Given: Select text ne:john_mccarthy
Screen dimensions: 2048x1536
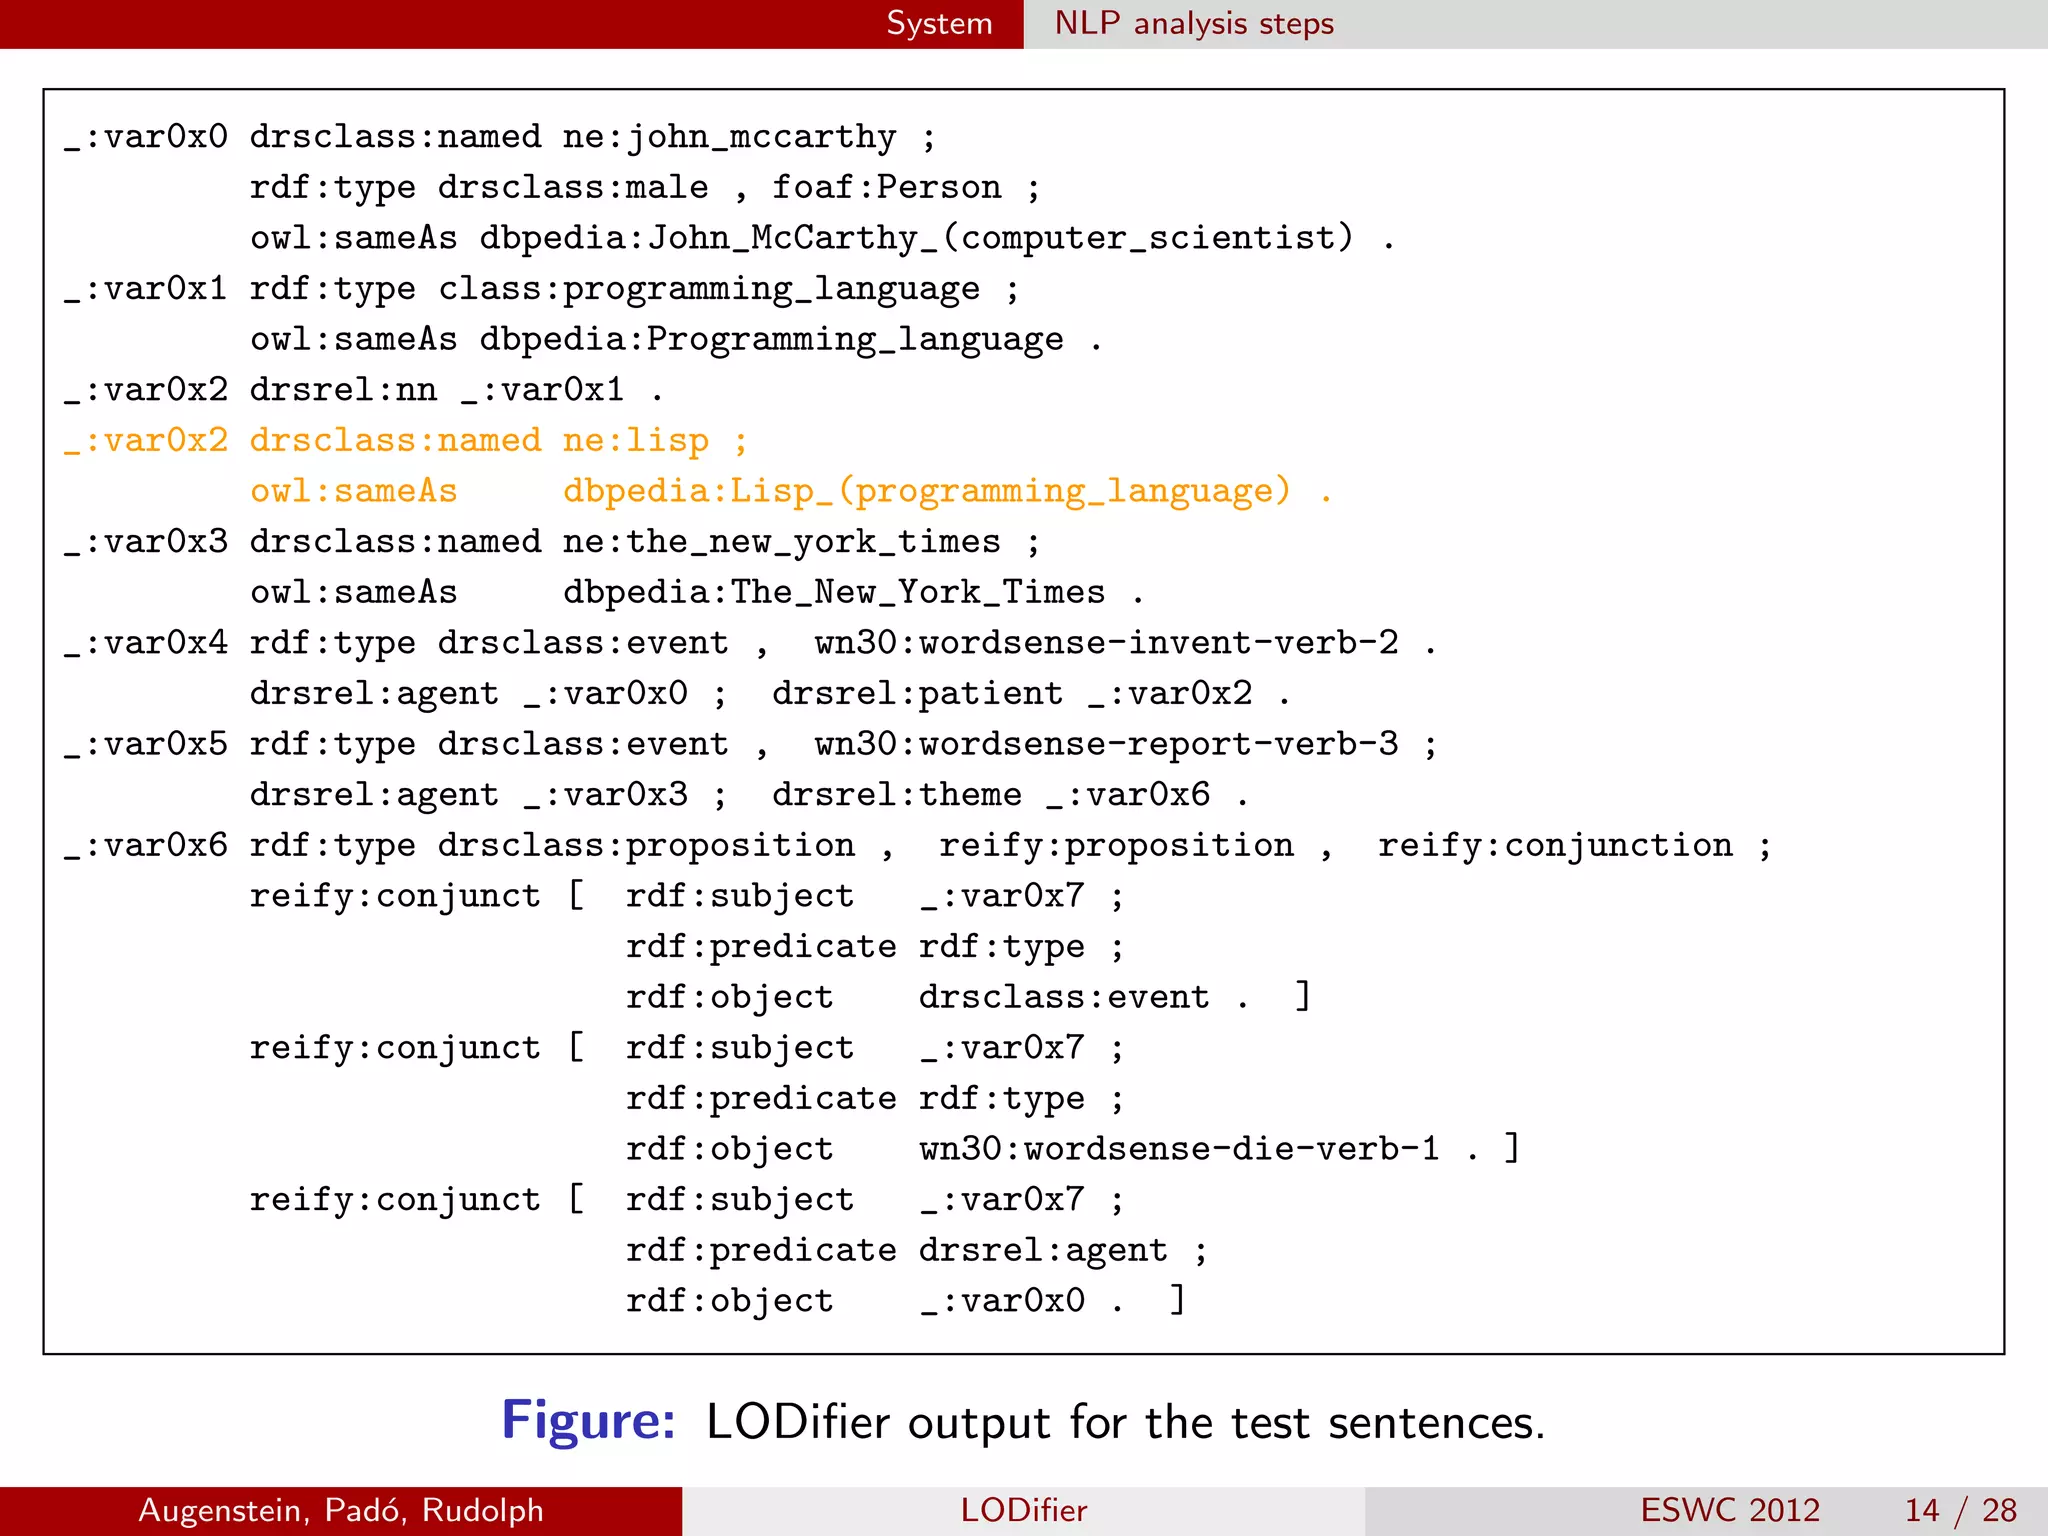Looking at the screenshot, I should click(x=730, y=137).
